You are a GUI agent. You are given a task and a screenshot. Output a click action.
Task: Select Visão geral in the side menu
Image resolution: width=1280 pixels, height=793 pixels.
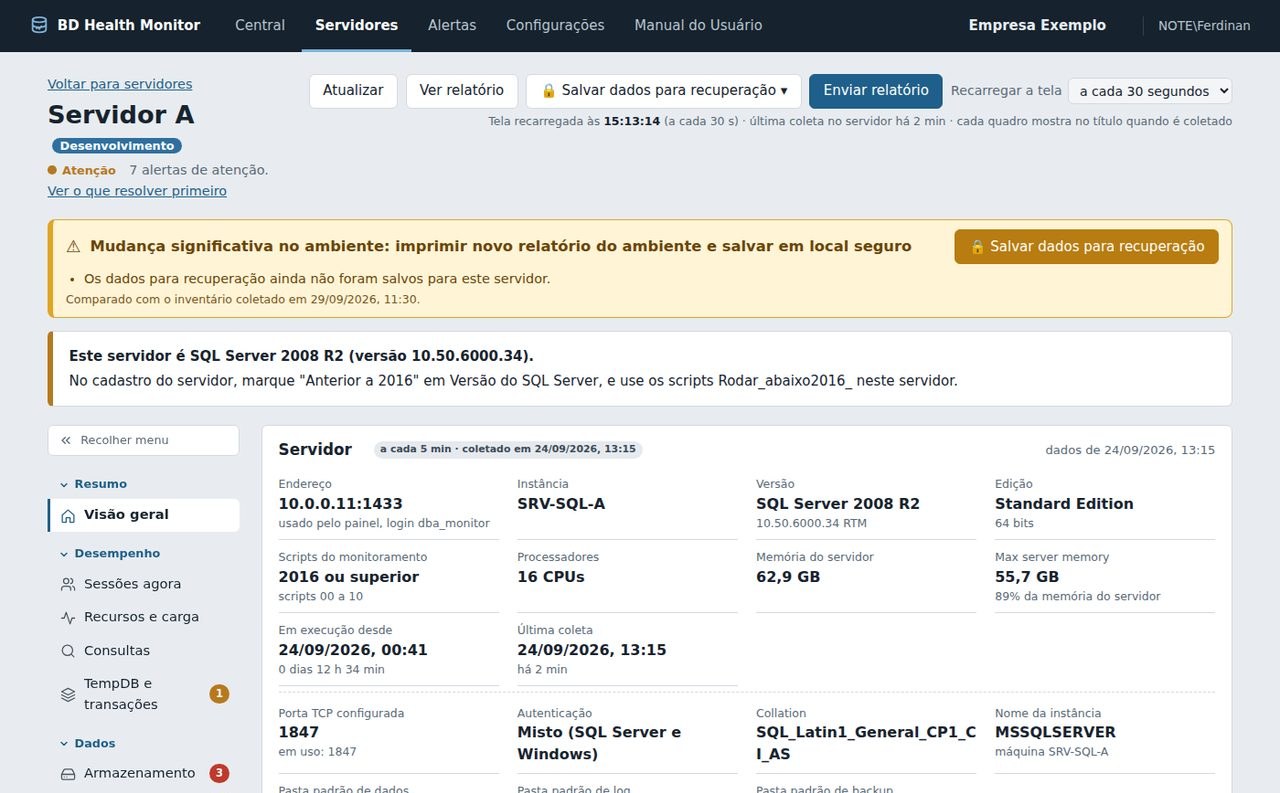coord(143,515)
